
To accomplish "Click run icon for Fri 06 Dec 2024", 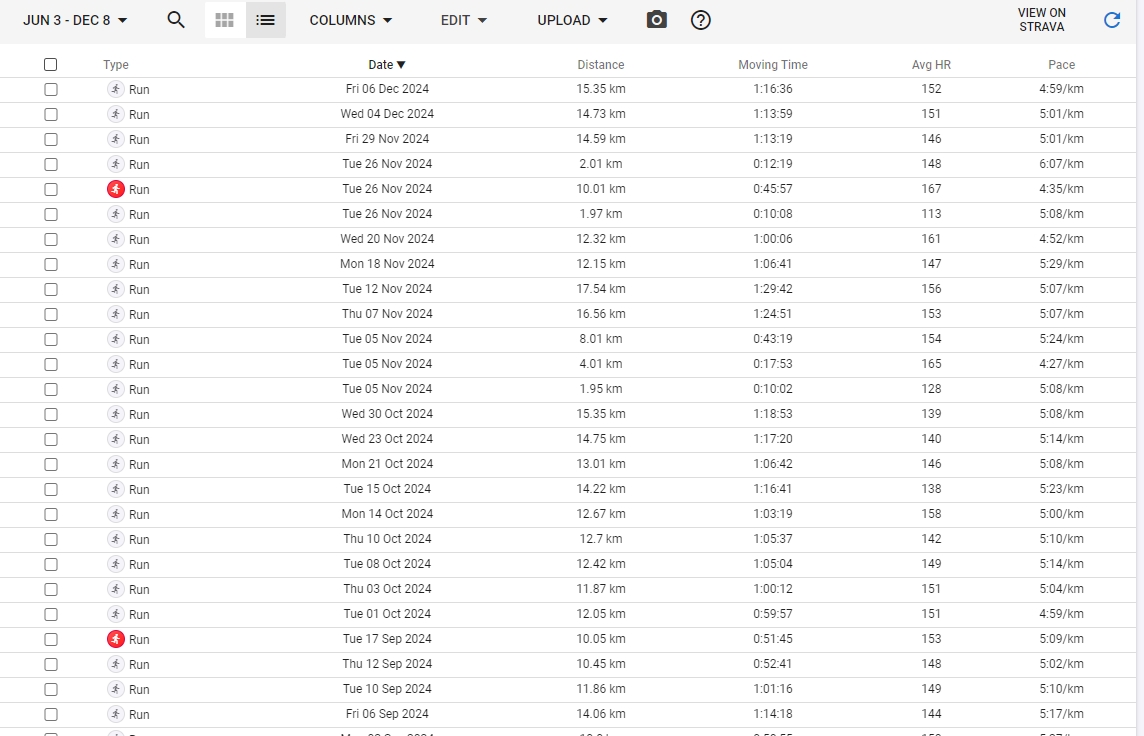I will 116,89.
